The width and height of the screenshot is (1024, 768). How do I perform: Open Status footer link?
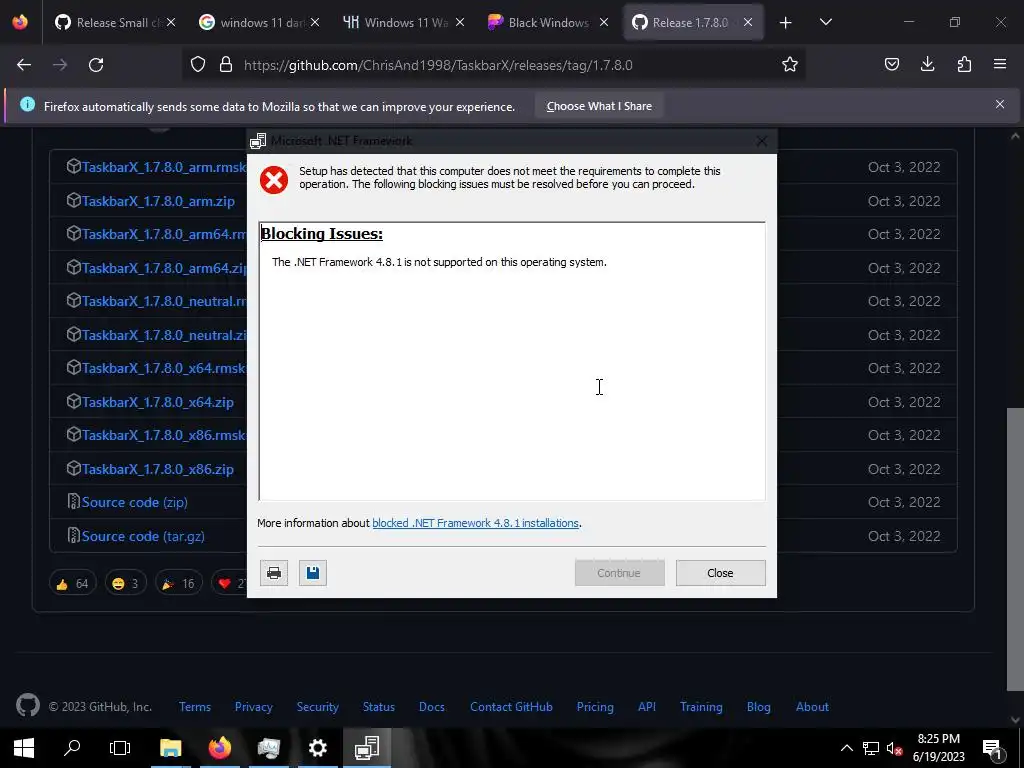point(379,707)
